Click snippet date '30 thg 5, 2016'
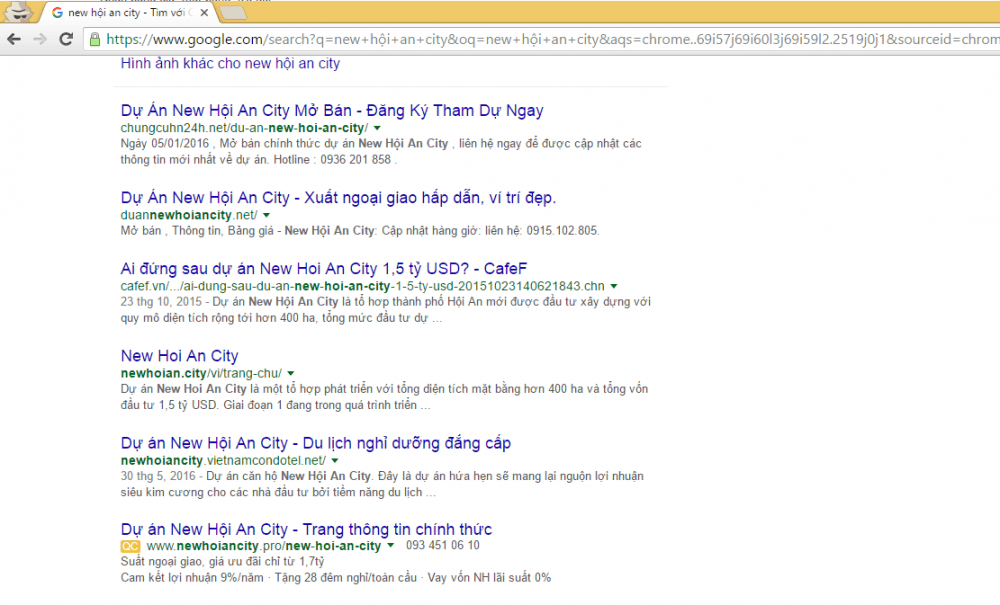Viewport: 1000px width, 605px height. (158, 477)
